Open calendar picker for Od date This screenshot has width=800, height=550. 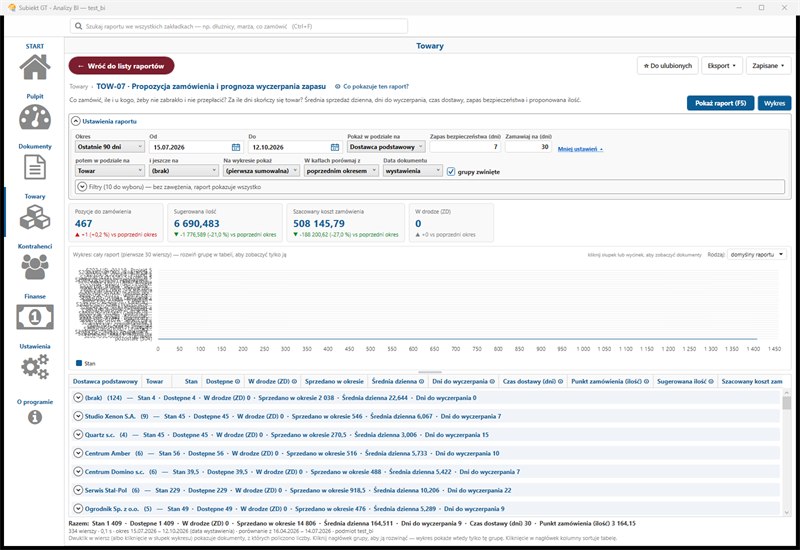click(x=236, y=147)
